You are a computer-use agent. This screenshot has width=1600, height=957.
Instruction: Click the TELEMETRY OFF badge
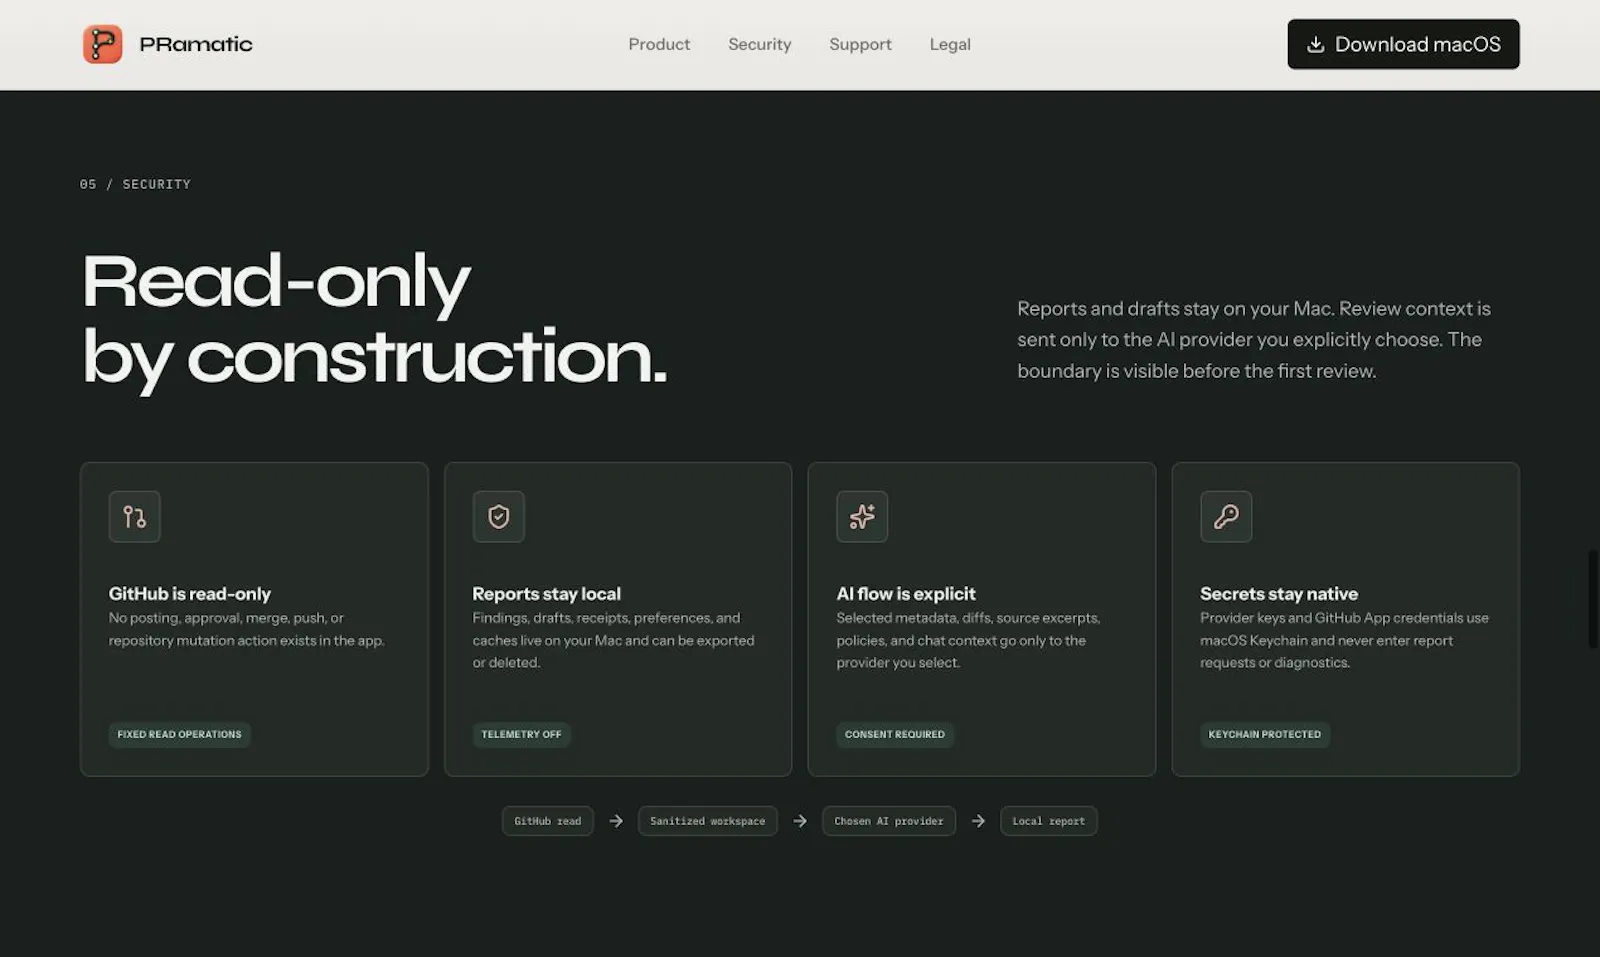[x=521, y=734]
